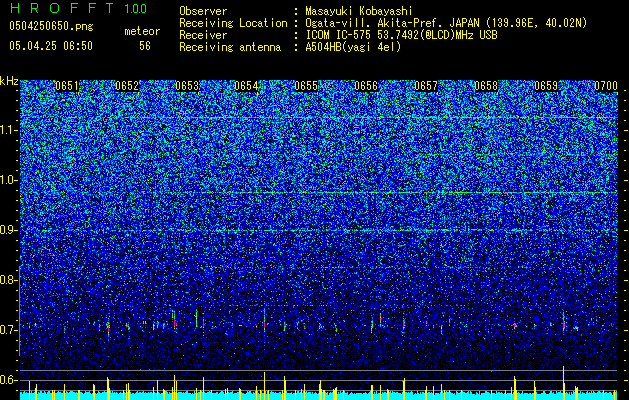Click the 0654 time marker
This screenshot has height=400, width=629.
tap(246, 86)
